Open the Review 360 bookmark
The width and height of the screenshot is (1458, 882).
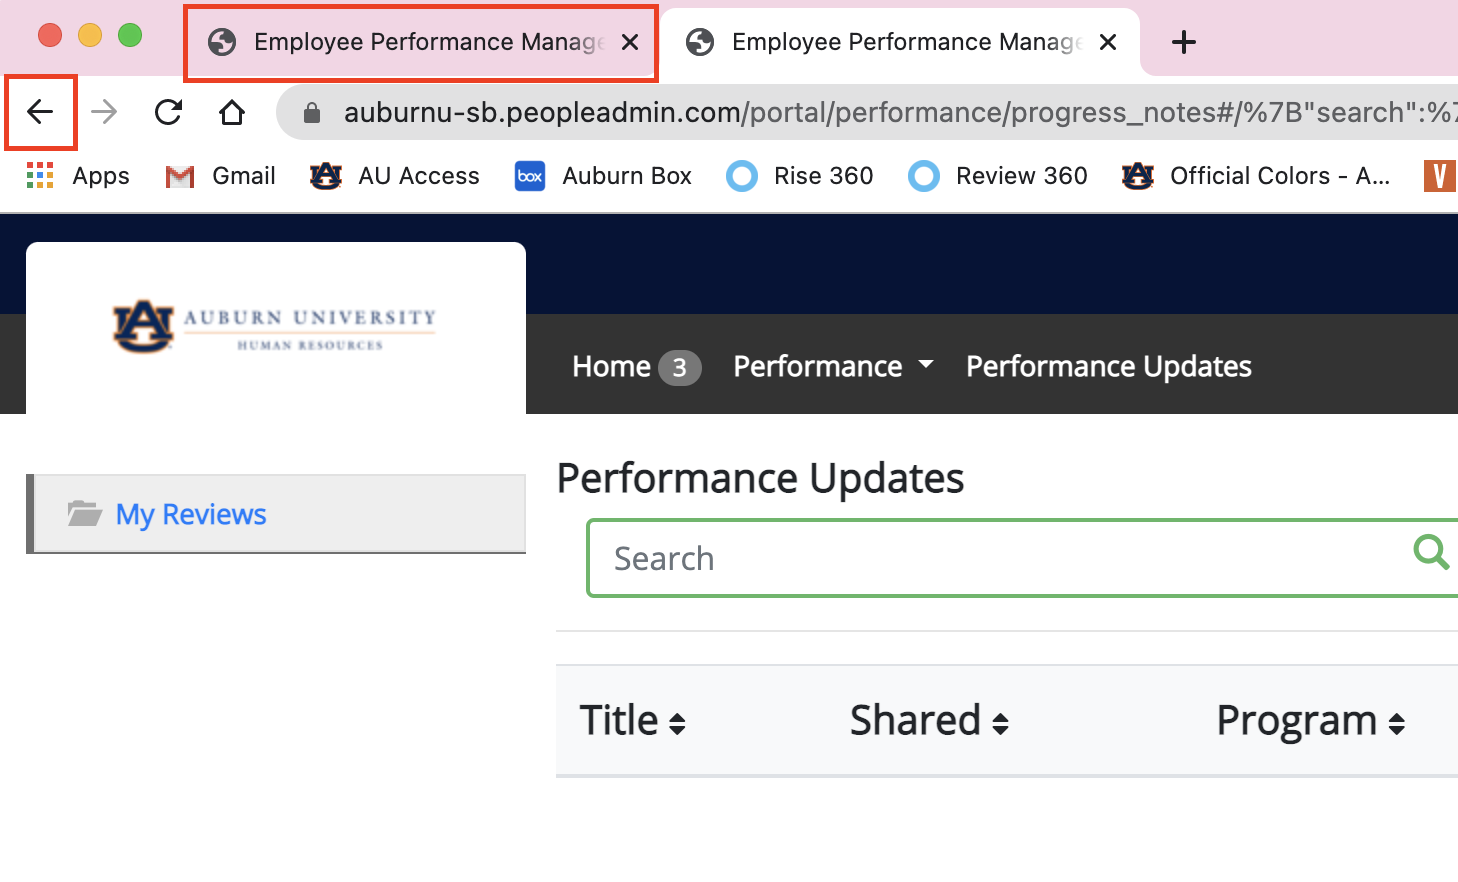998,176
